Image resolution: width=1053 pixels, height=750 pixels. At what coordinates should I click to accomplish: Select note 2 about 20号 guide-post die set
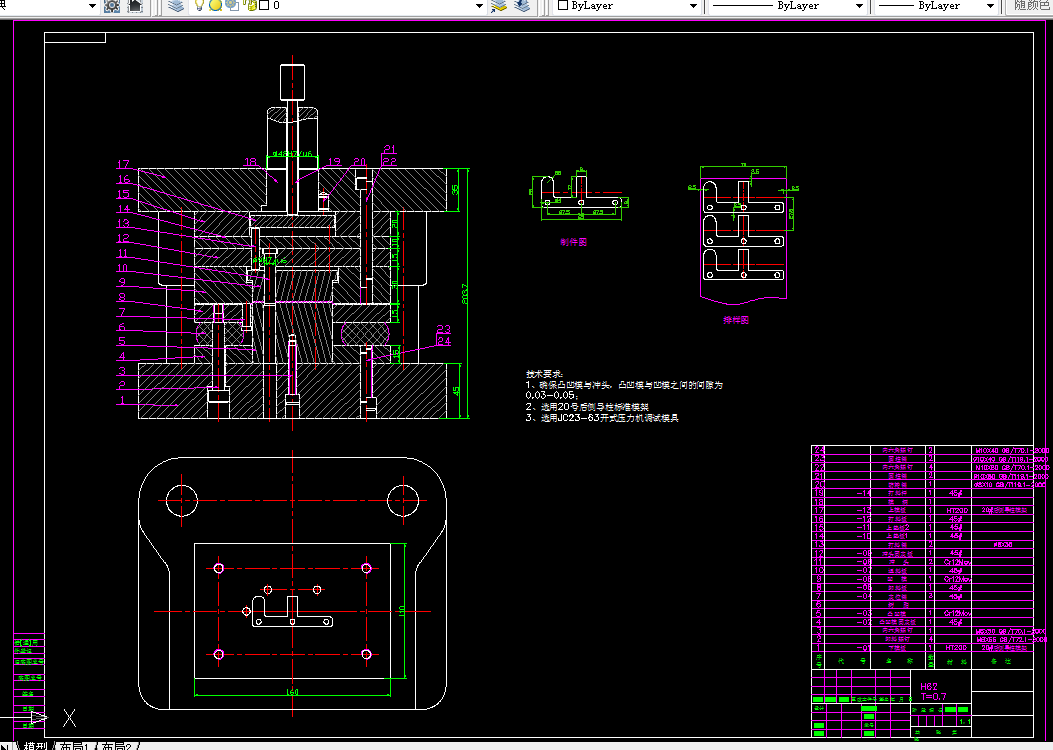point(587,407)
